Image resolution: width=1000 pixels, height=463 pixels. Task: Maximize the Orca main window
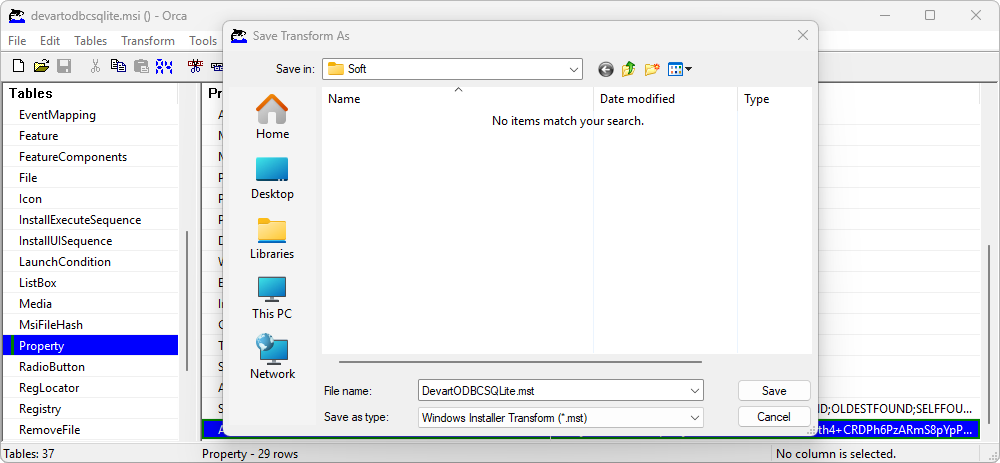point(930,15)
